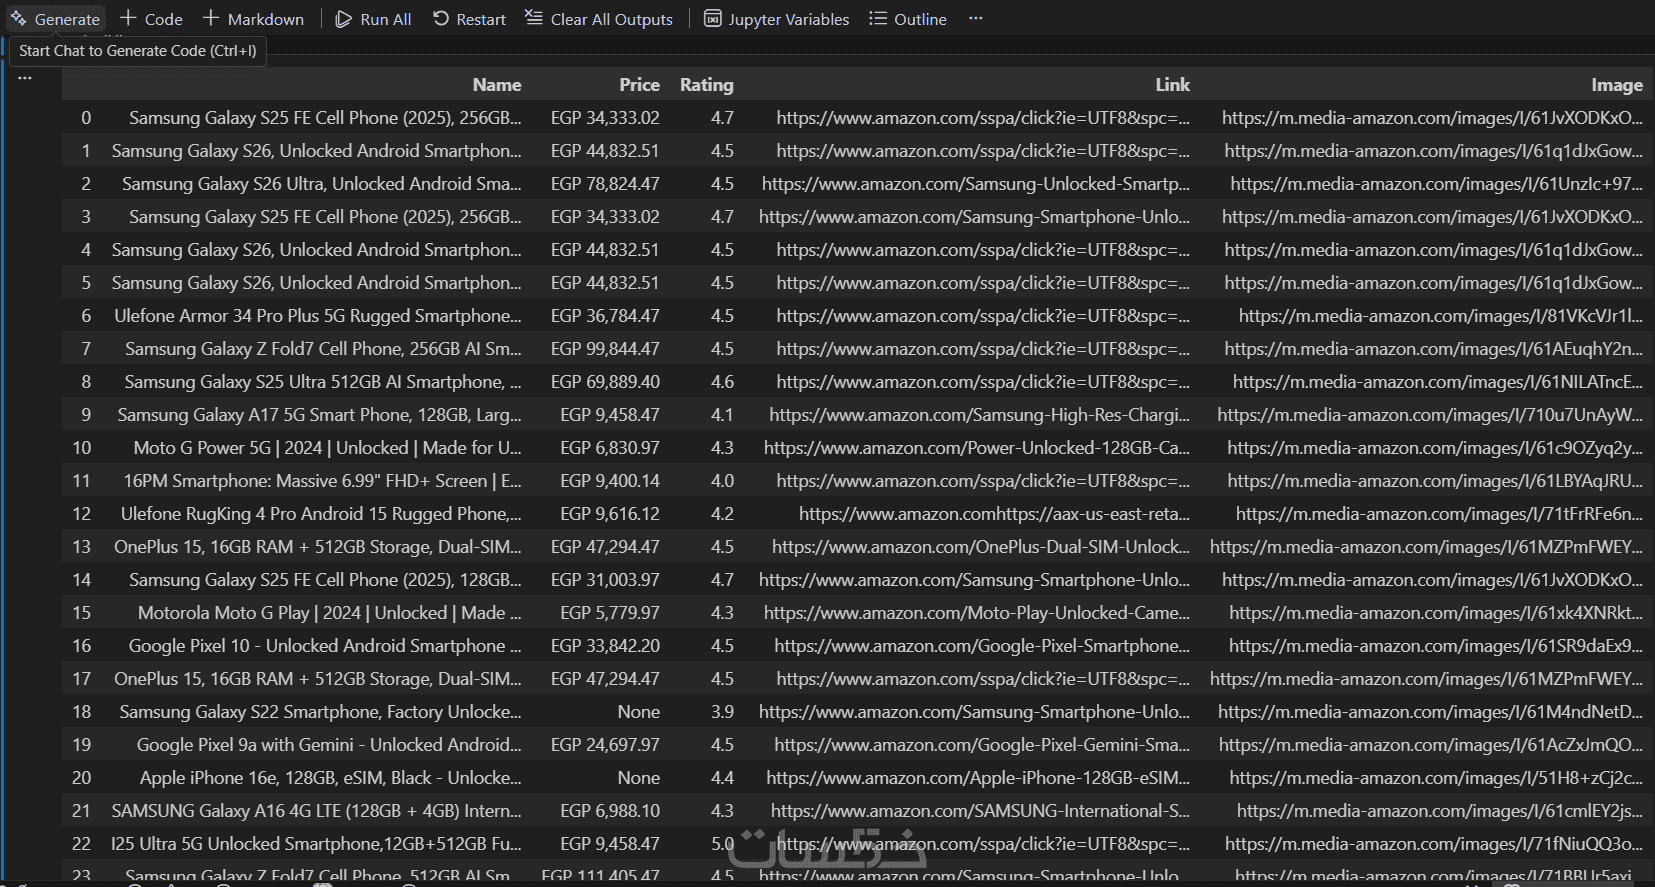Select the Apple iPhone 16e name cell
The height and width of the screenshot is (887, 1655).
[x=331, y=778]
